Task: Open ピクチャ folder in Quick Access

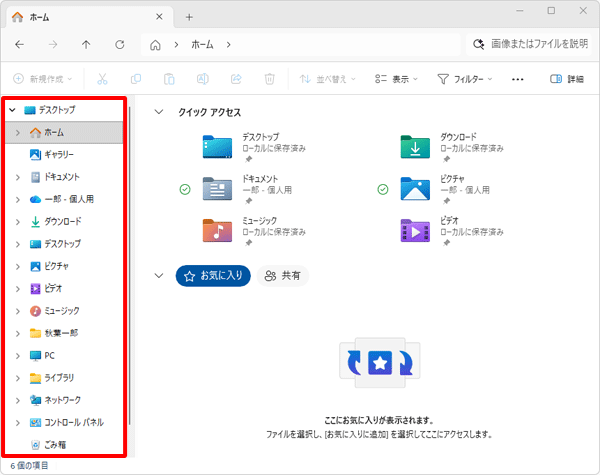Action: click(445, 189)
